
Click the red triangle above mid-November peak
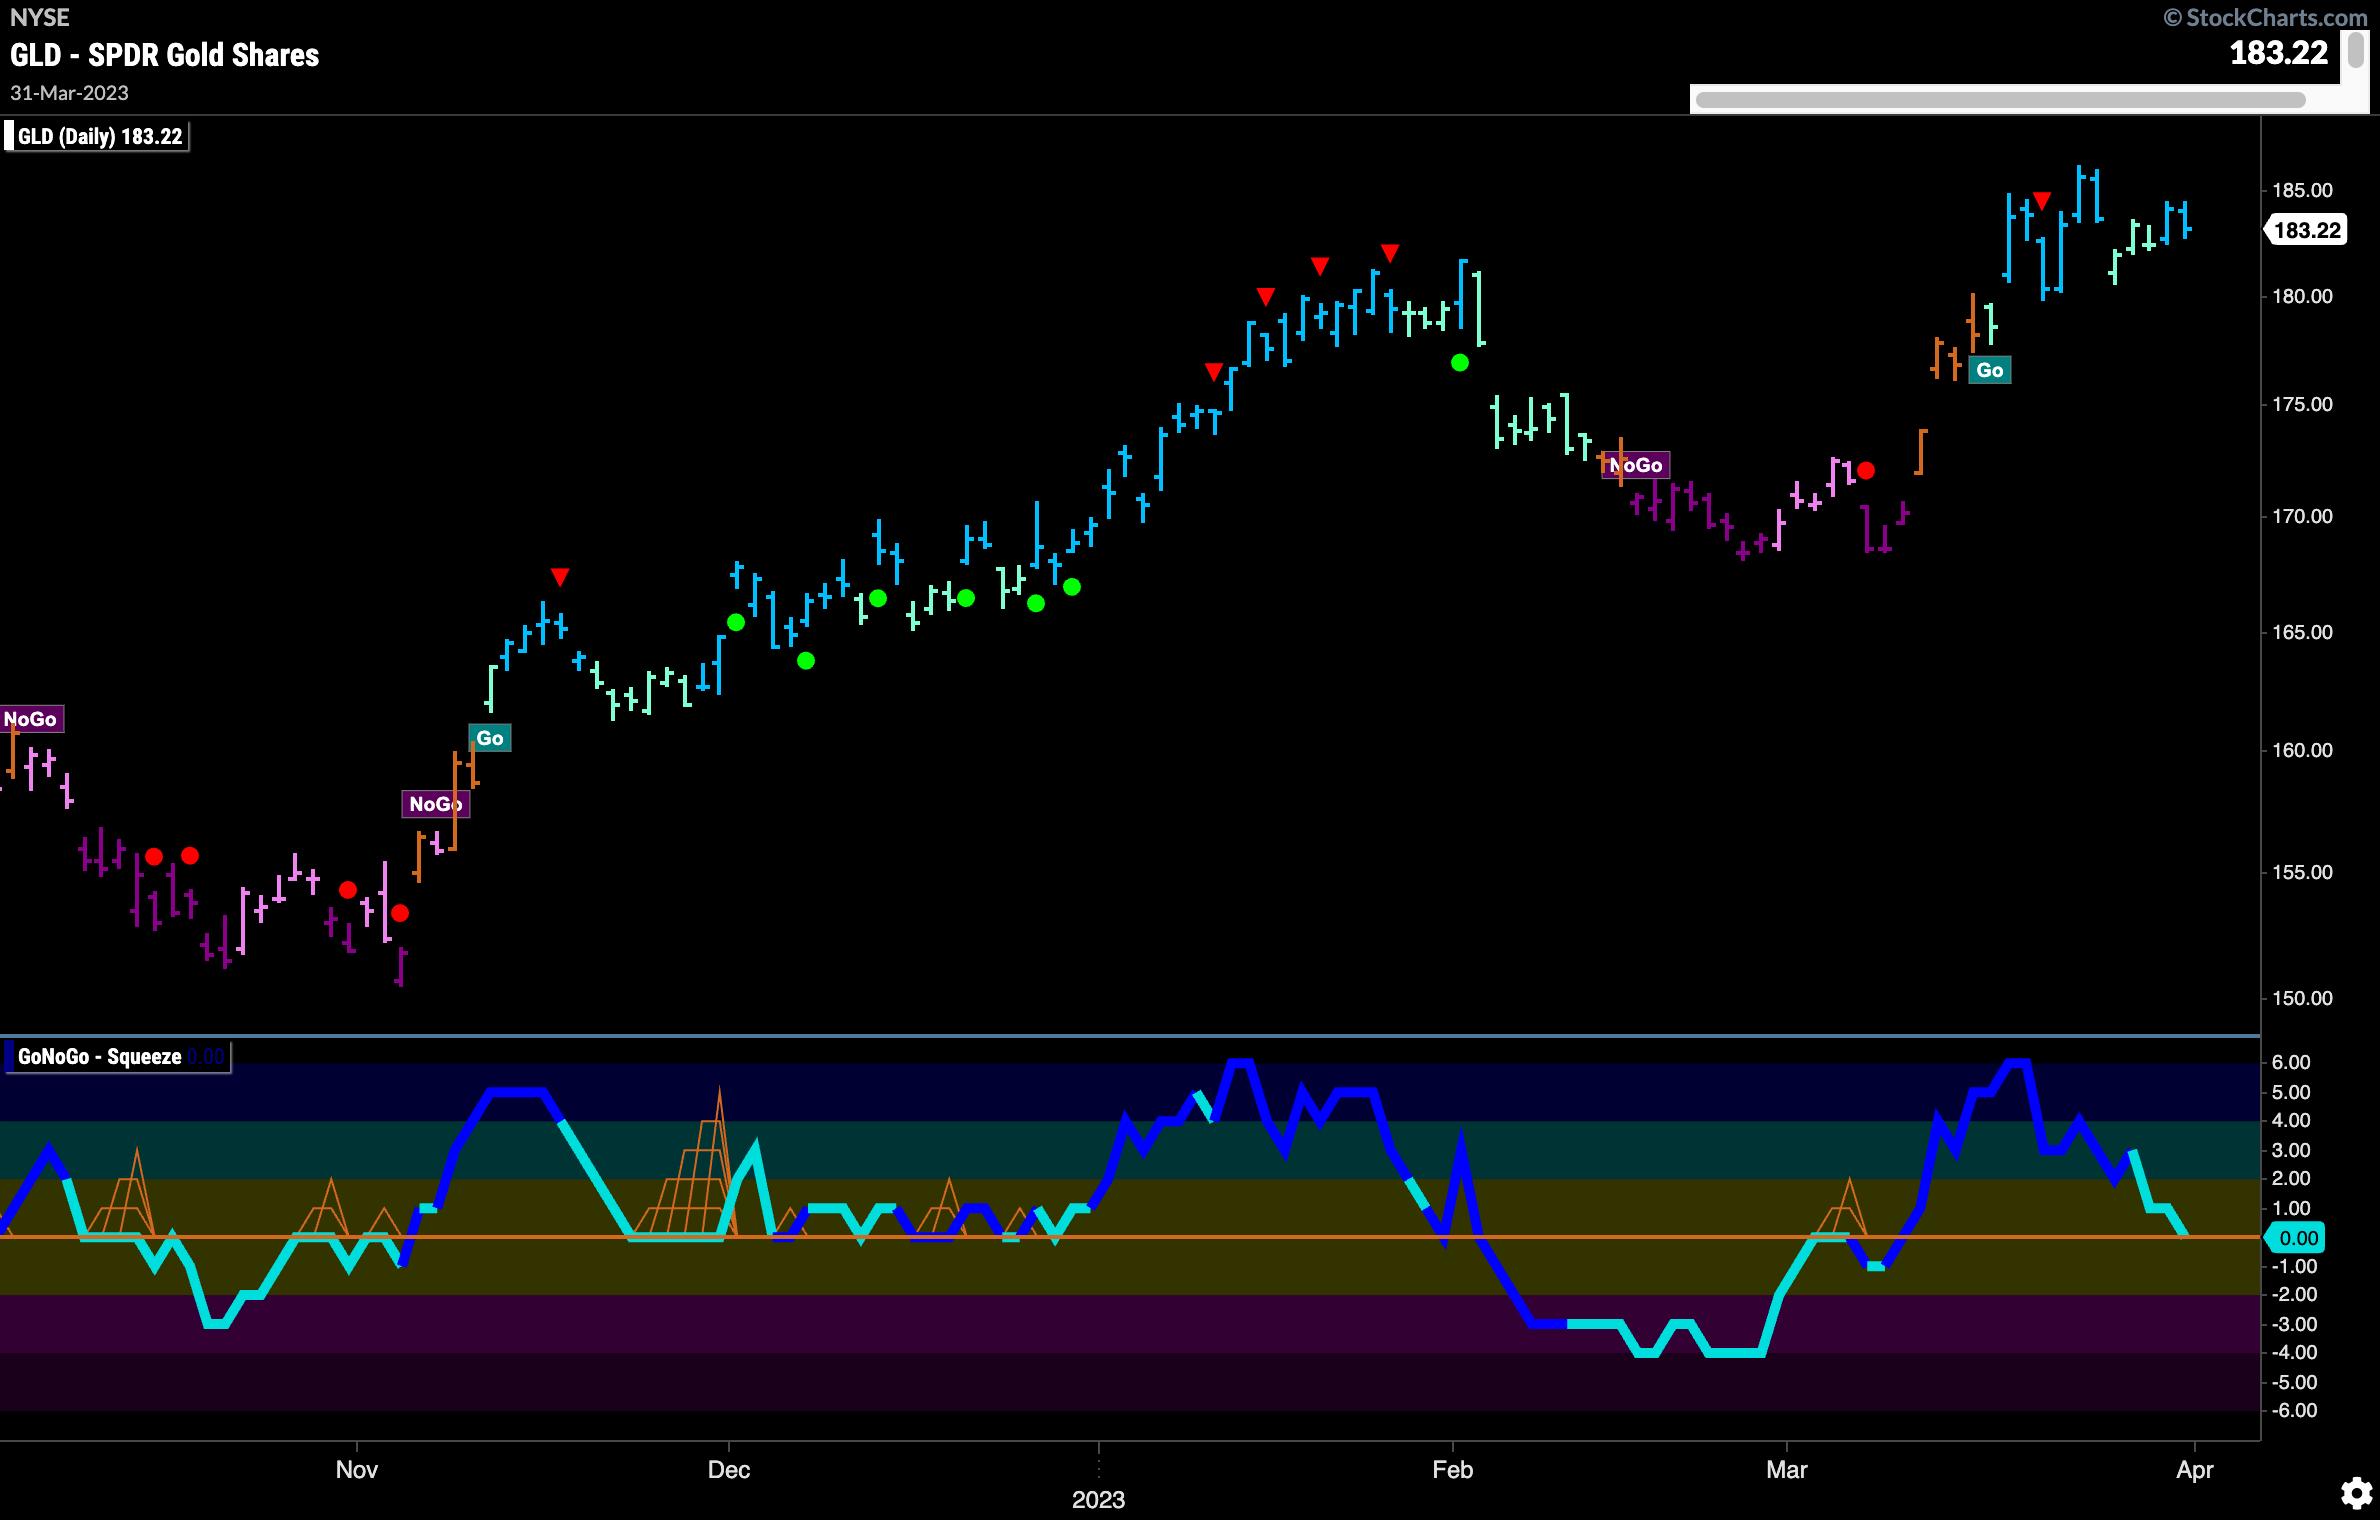click(560, 577)
